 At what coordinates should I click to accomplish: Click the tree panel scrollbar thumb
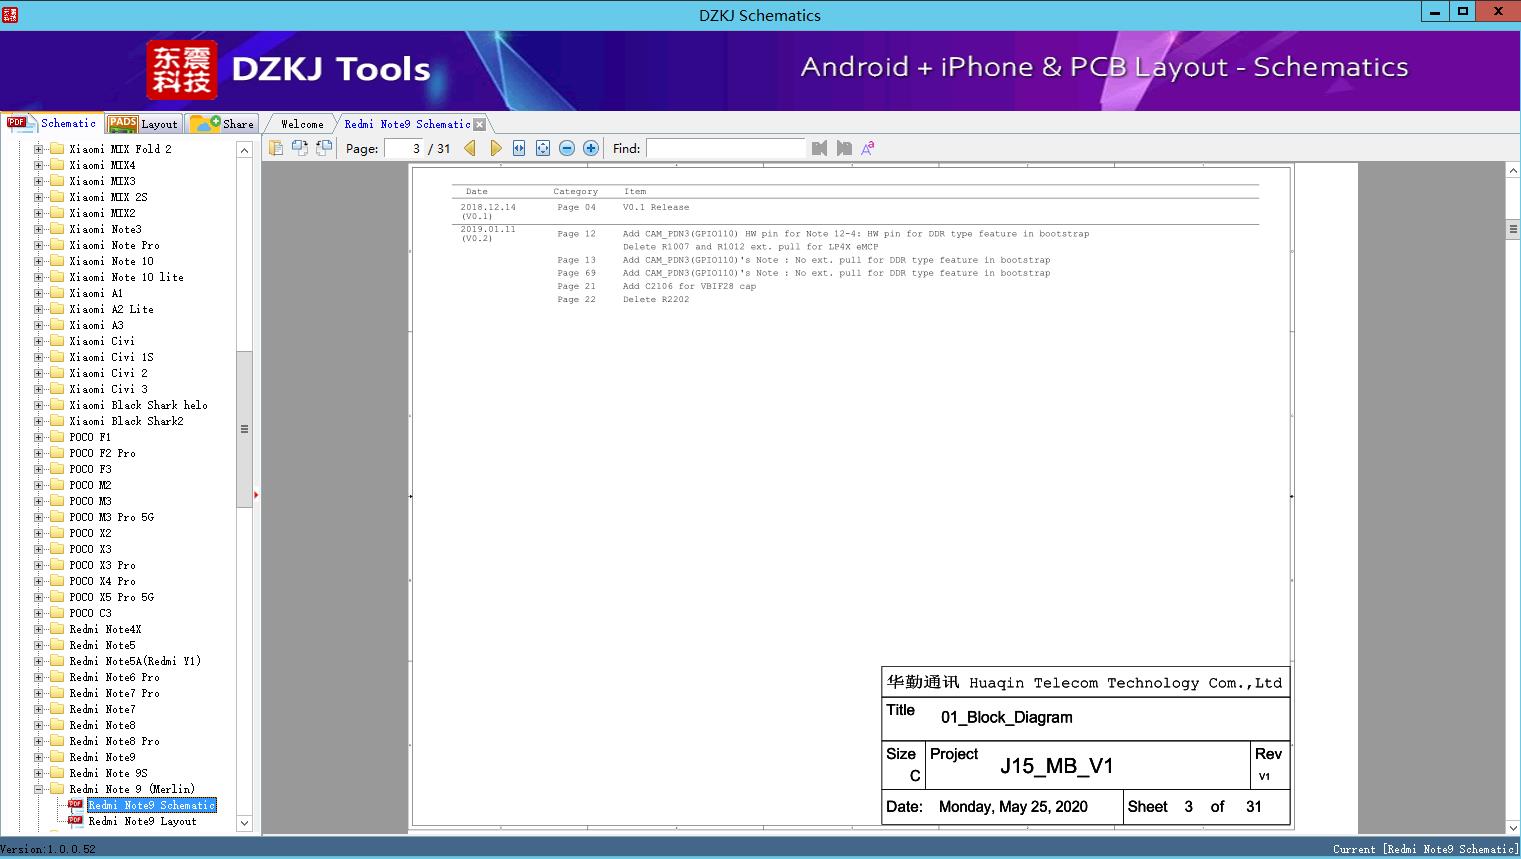click(244, 429)
